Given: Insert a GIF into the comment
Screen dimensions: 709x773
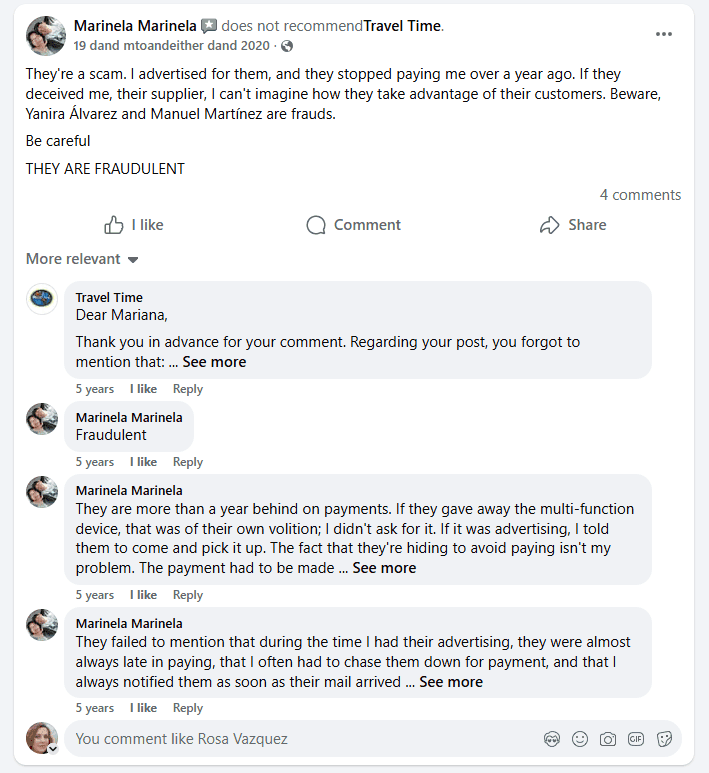Looking at the screenshot, I should pos(635,739).
